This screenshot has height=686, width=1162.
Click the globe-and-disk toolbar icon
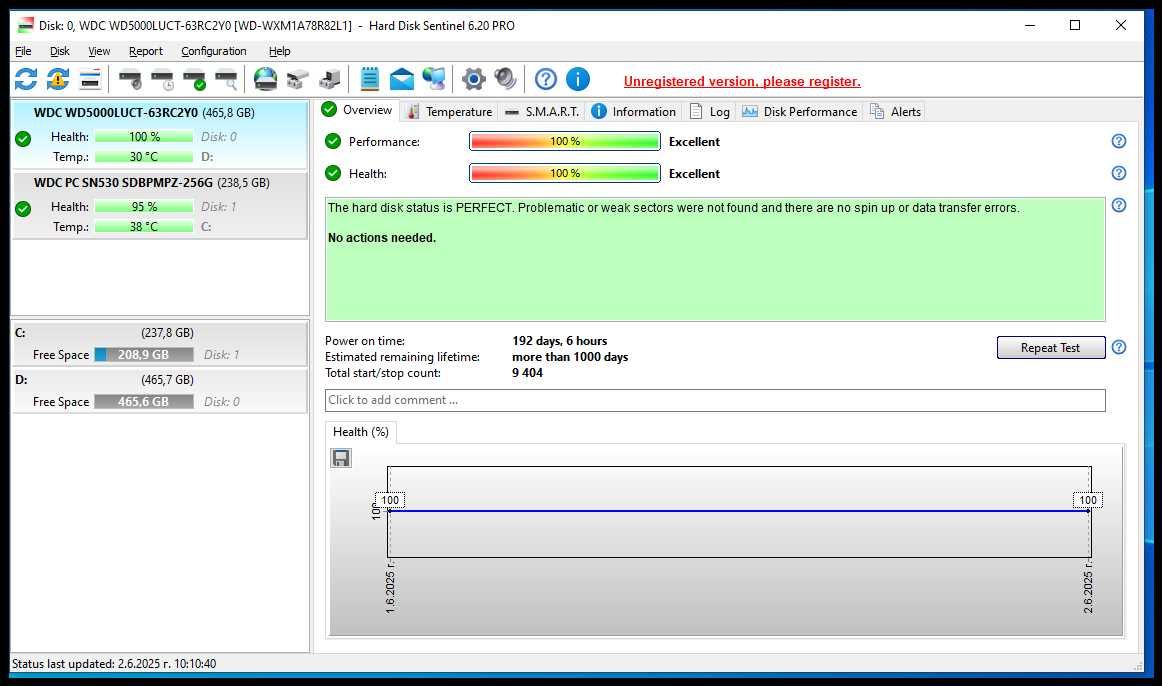click(x=265, y=79)
